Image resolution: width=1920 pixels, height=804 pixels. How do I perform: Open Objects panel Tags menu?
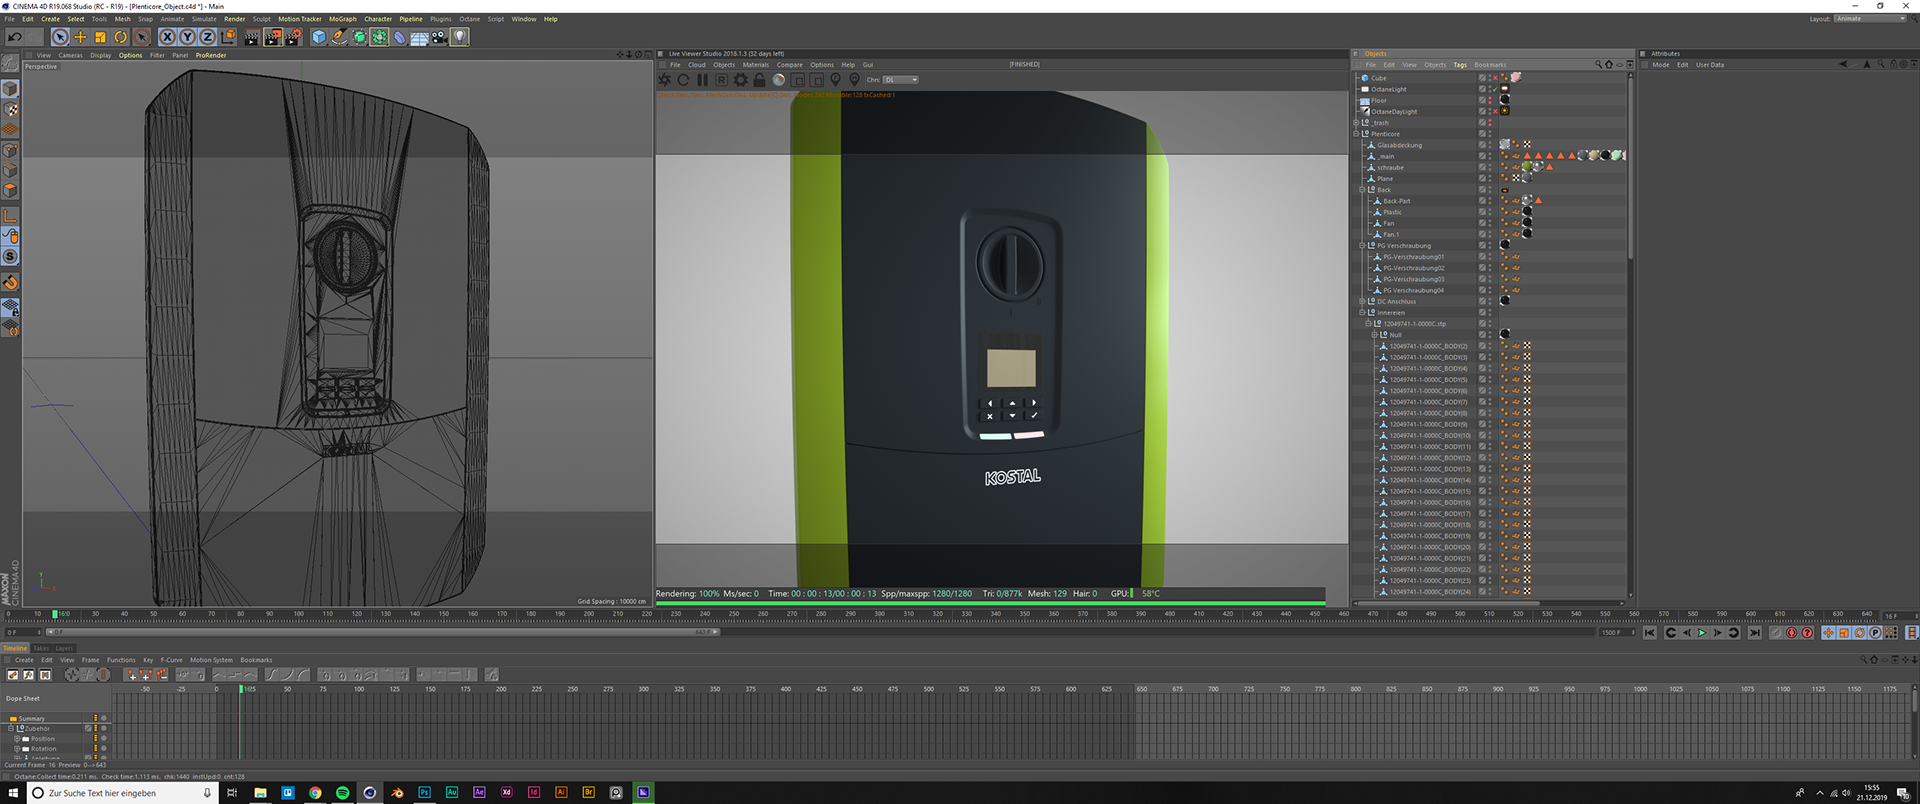pyautogui.click(x=1460, y=65)
